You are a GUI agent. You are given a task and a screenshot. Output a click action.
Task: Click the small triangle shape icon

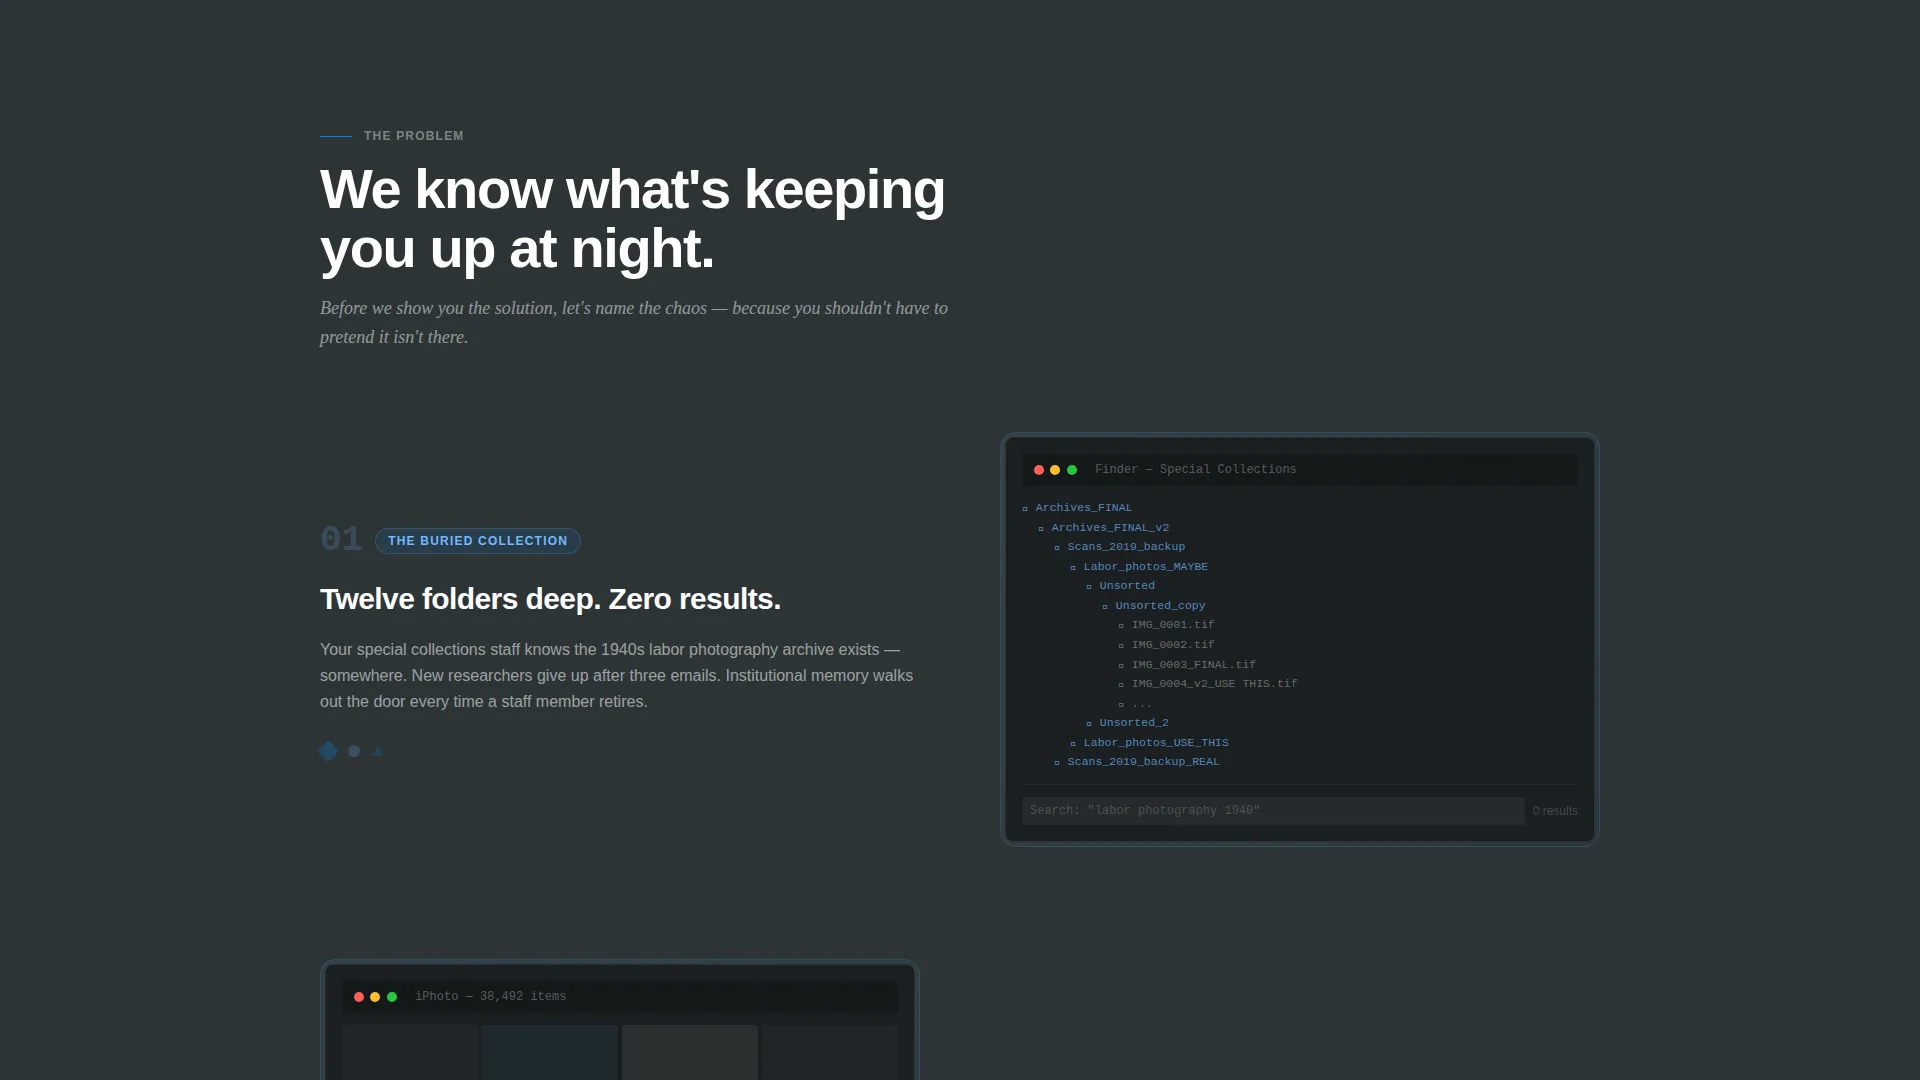click(x=378, y=751)
